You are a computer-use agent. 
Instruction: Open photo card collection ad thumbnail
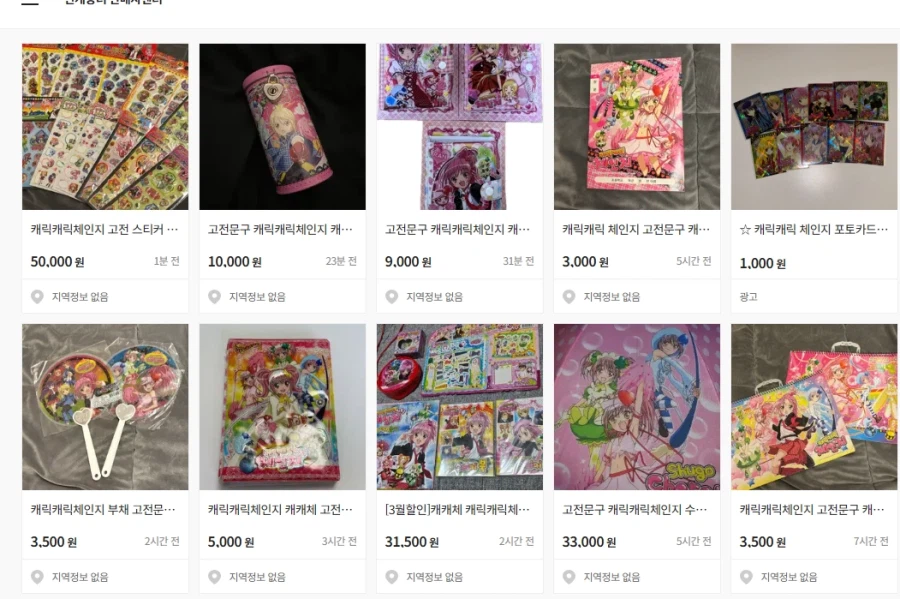[x=814, y=127]
